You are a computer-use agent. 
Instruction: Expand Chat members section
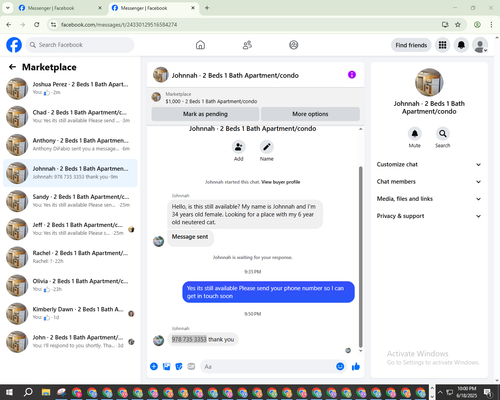[x=429, y=182]
